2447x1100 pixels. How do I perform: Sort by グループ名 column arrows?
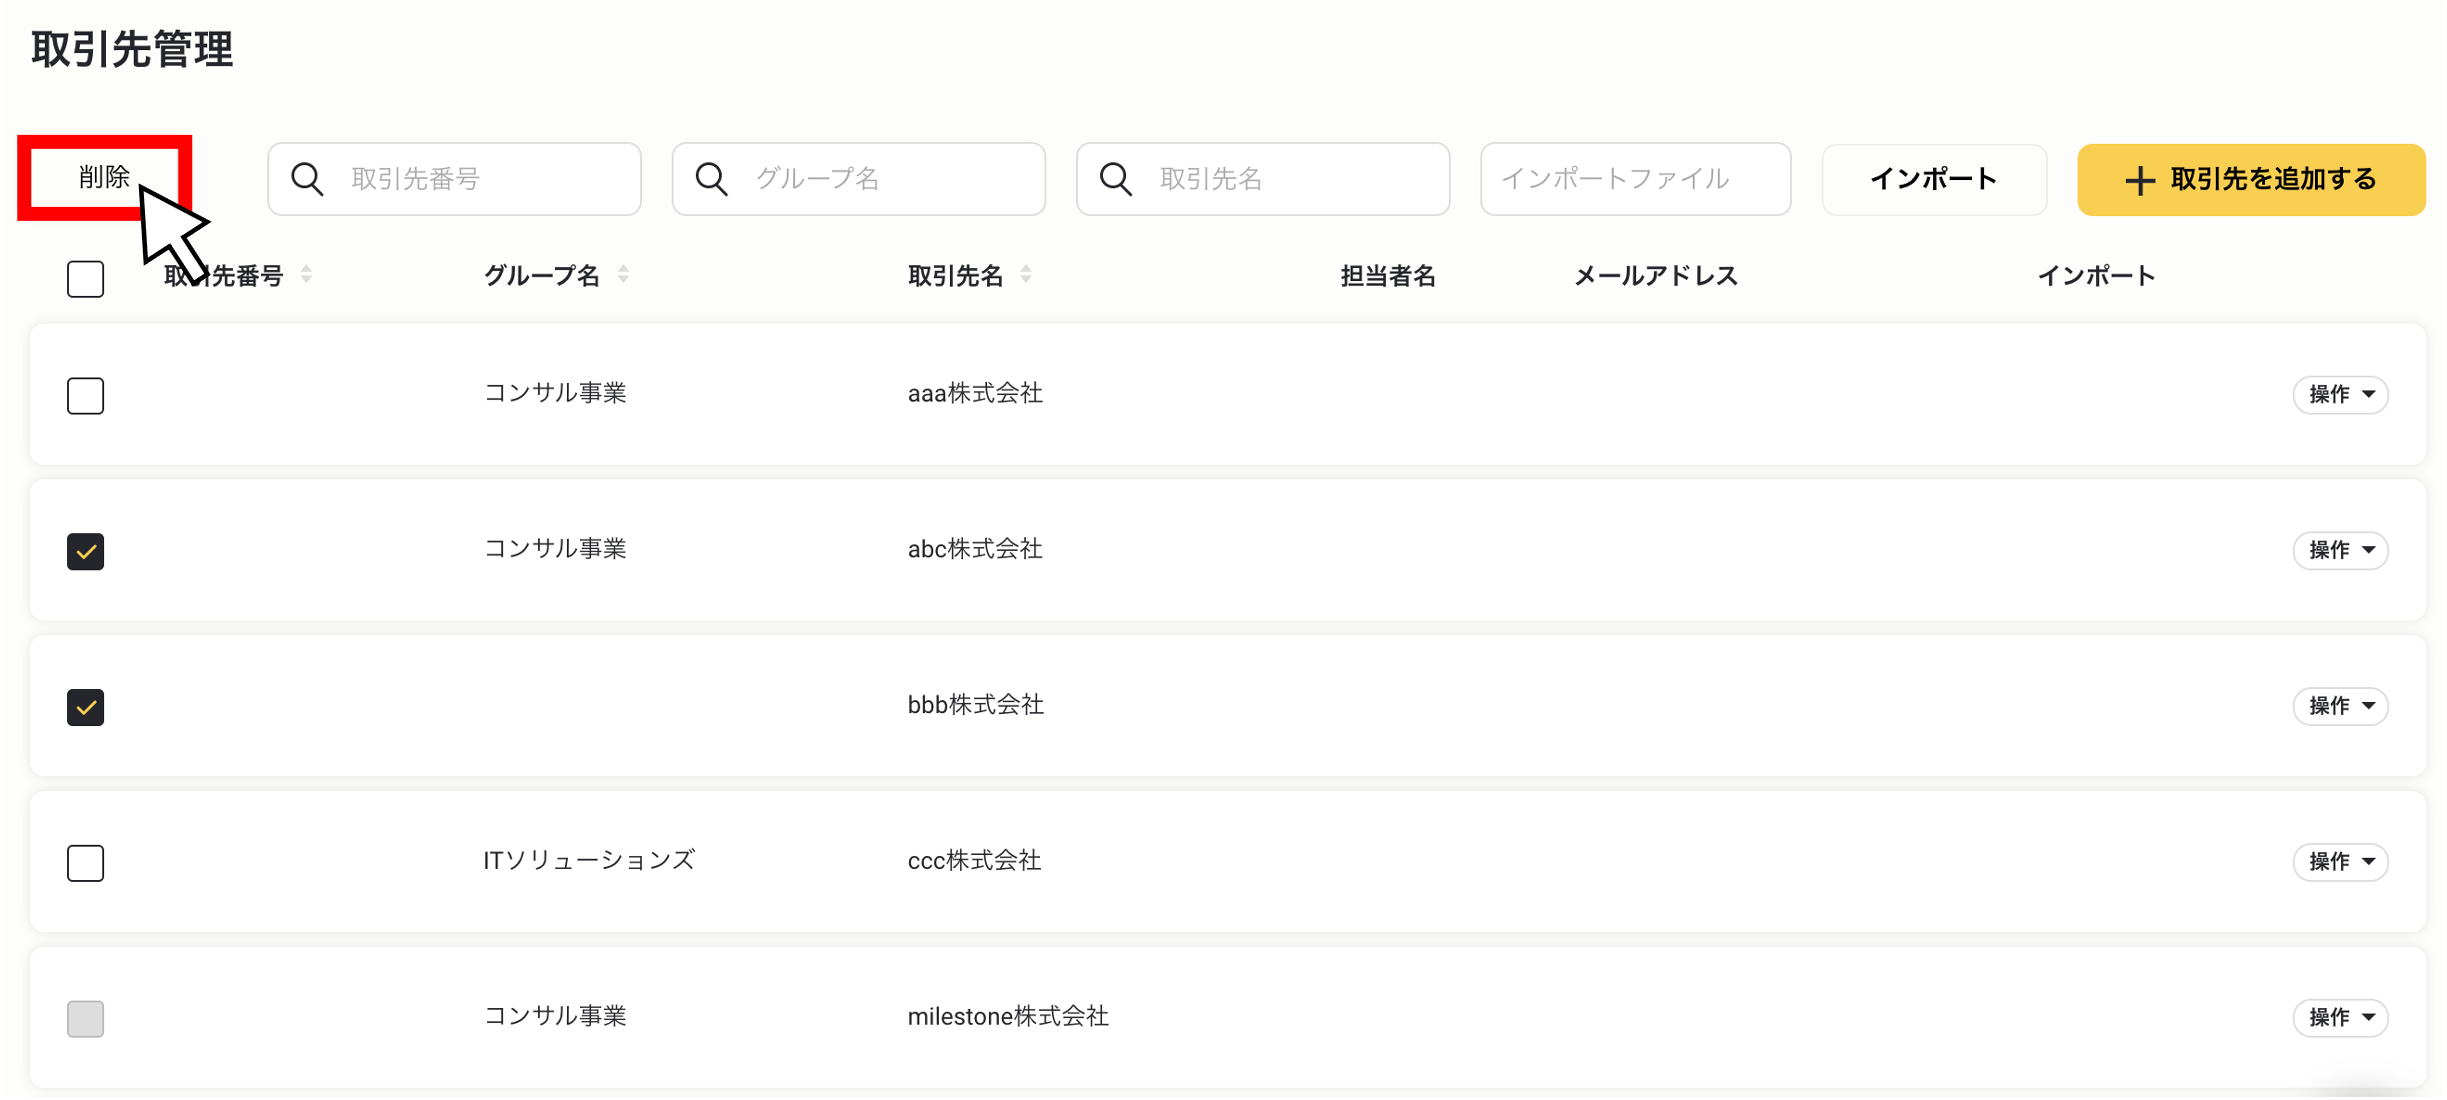pyautogui.click(x=623, y=274)
